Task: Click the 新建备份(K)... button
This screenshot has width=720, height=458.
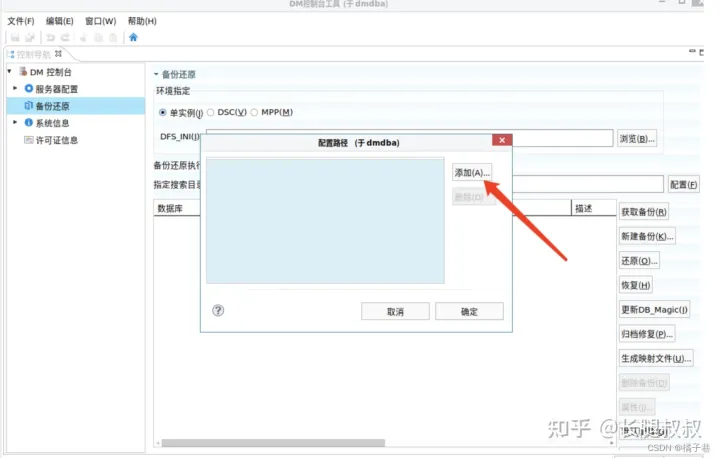Action: click(647, 236)
